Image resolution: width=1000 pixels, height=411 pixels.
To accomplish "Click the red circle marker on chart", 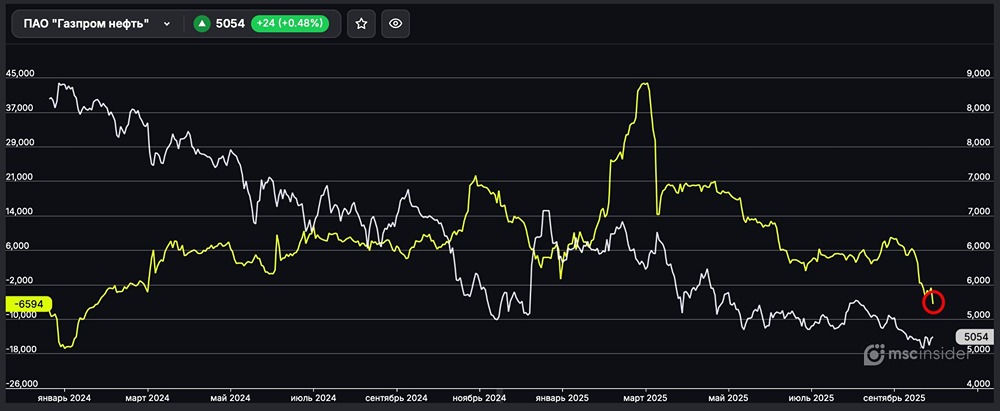I will tap(933, 299).
